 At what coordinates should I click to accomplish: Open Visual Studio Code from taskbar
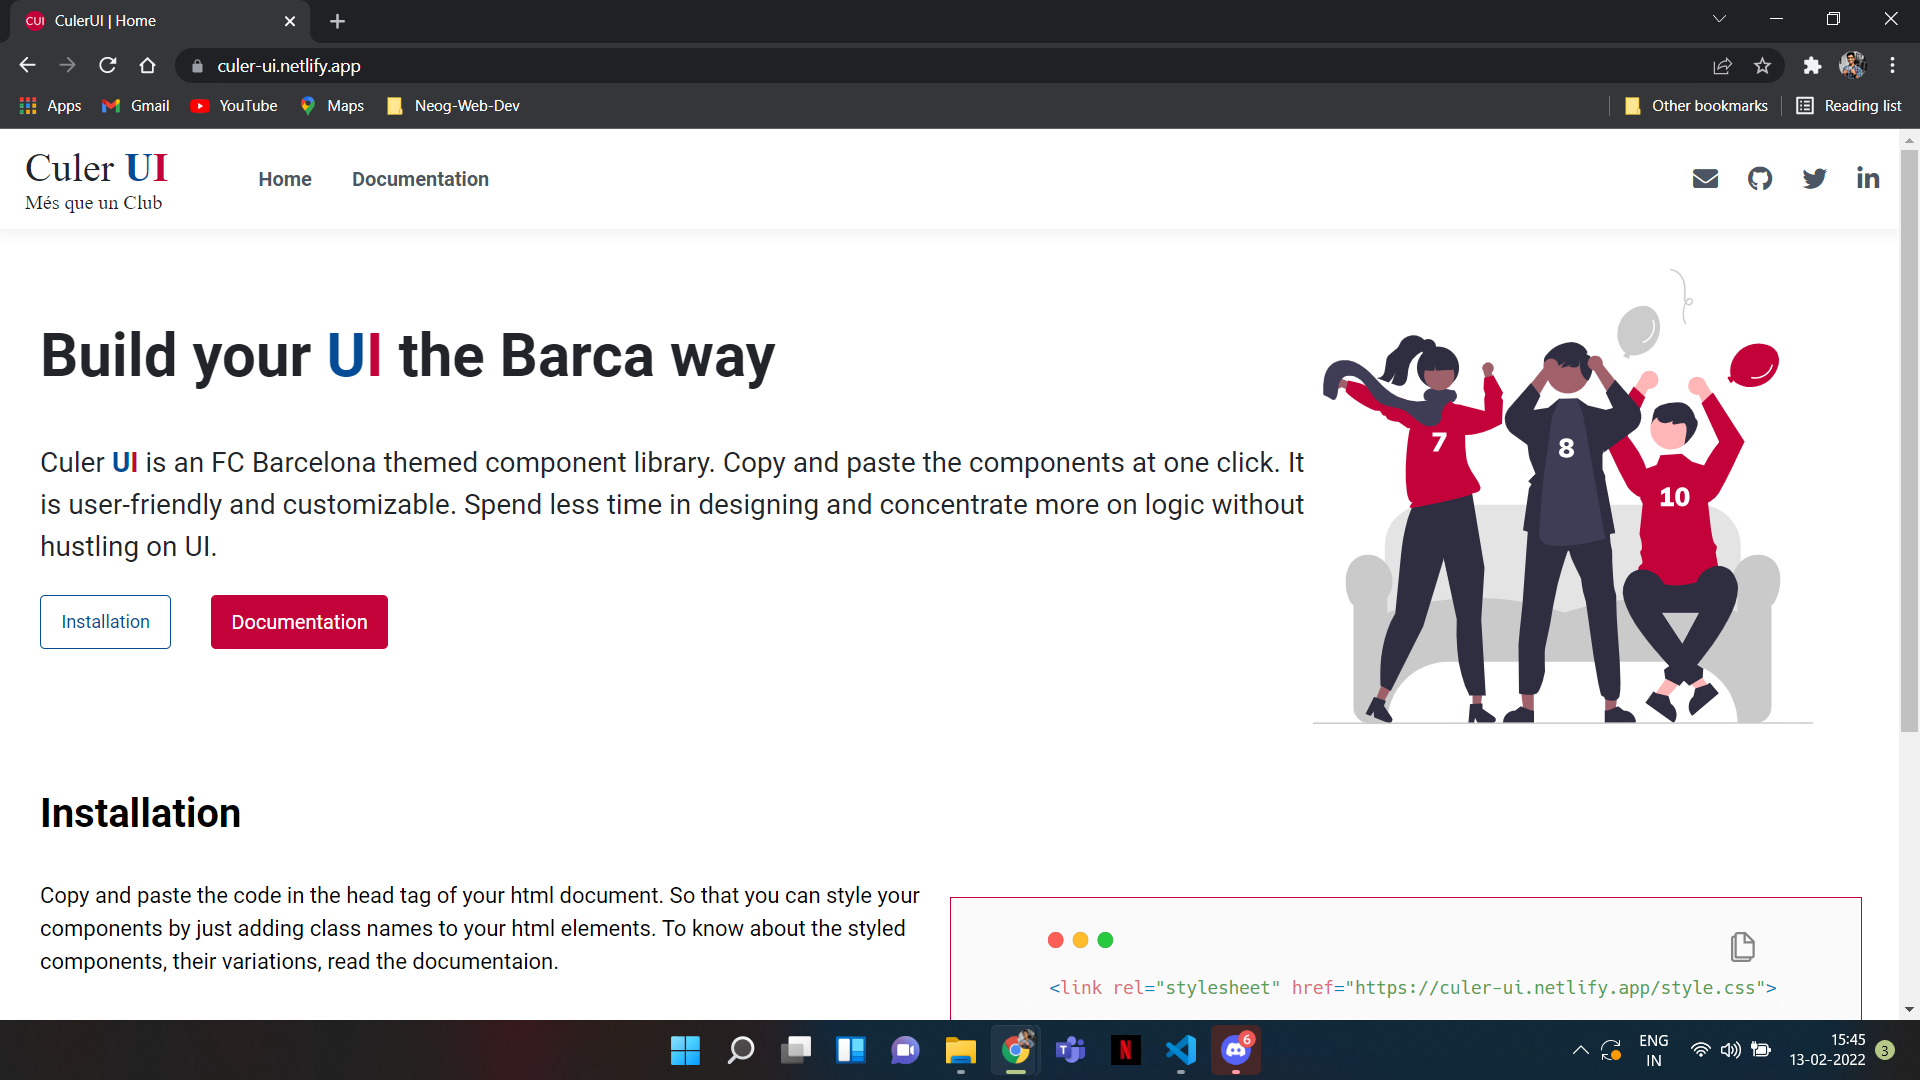[1180, 1050]
